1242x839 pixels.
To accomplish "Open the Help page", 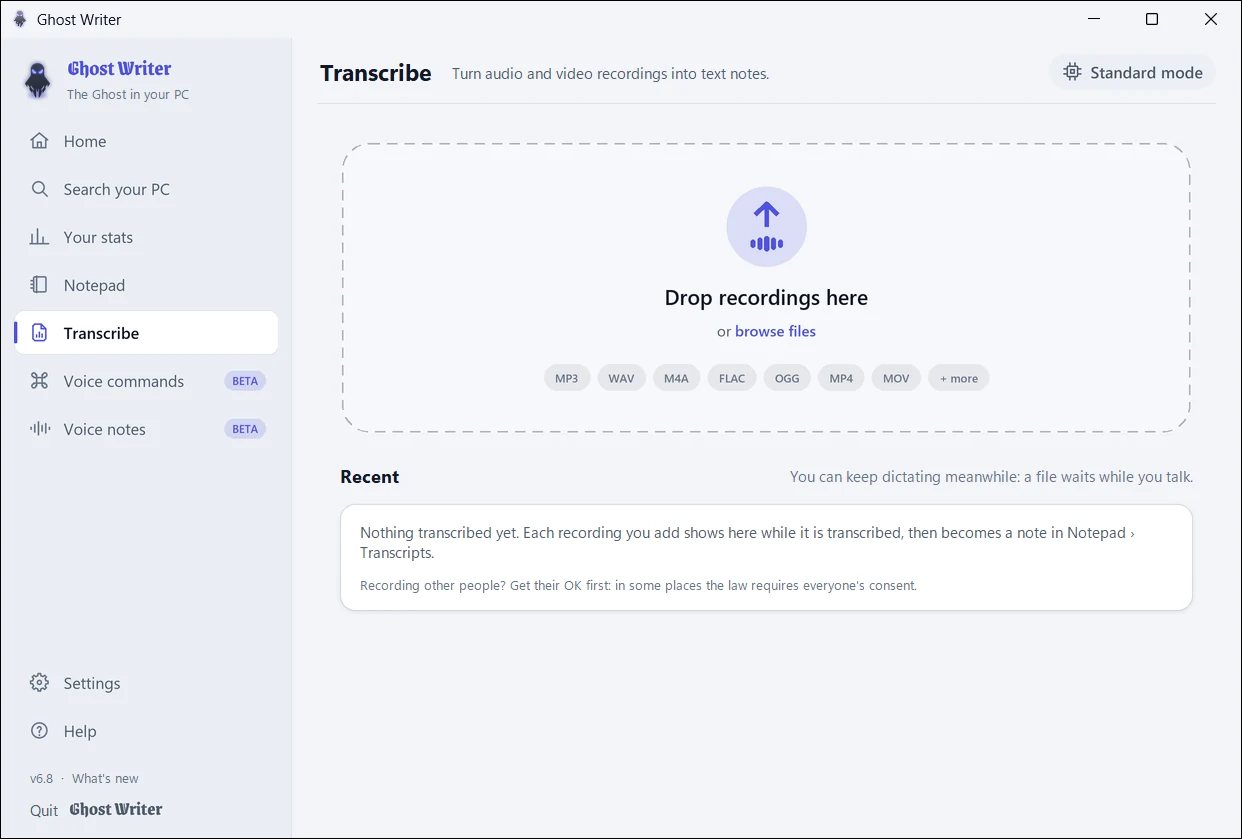I will 146,731.
